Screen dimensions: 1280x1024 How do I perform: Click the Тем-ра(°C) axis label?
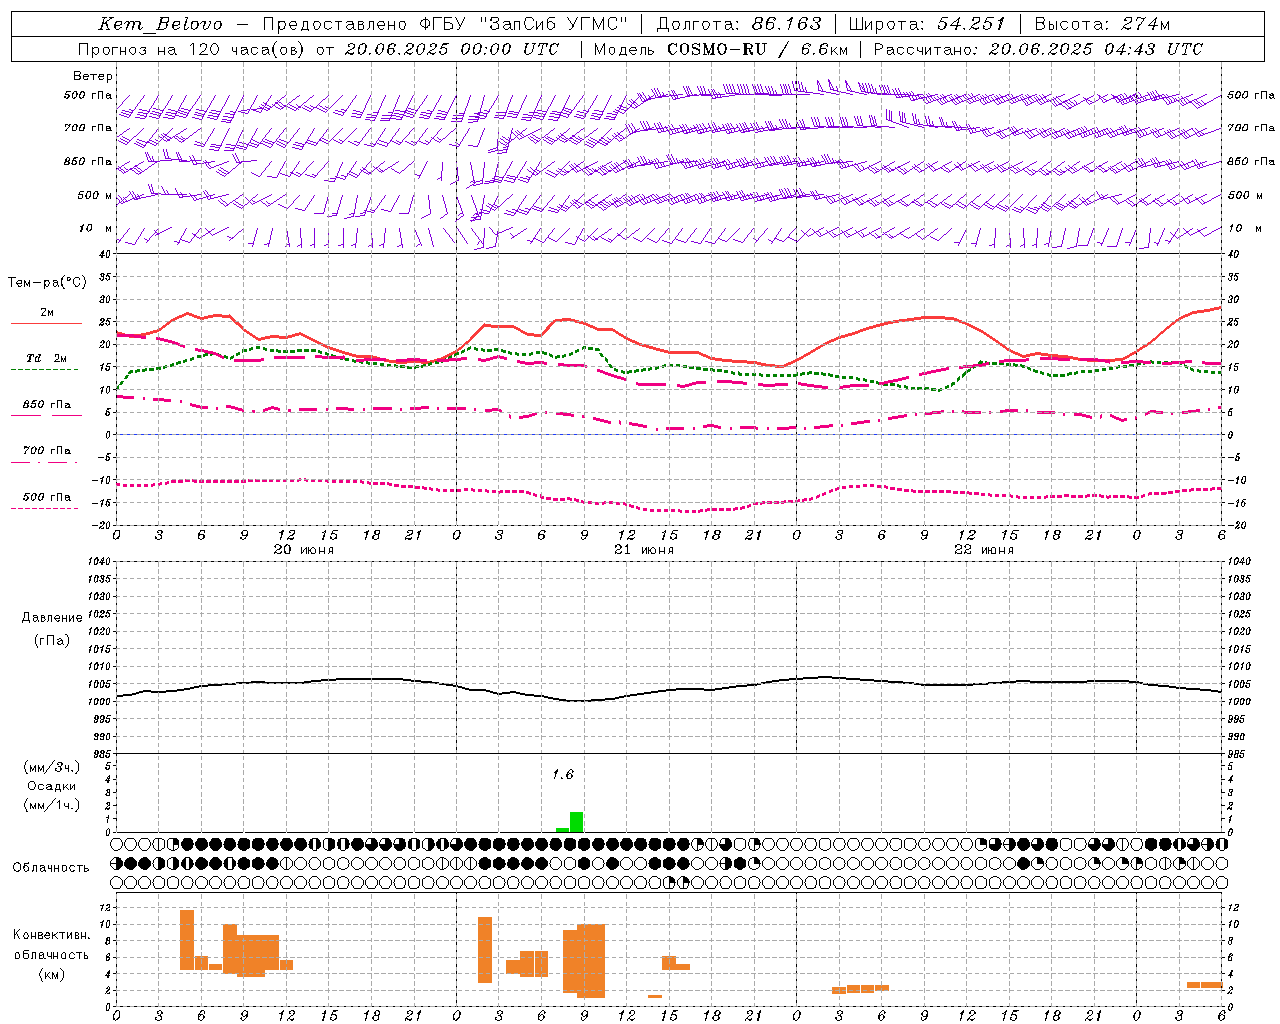(47, 283)
